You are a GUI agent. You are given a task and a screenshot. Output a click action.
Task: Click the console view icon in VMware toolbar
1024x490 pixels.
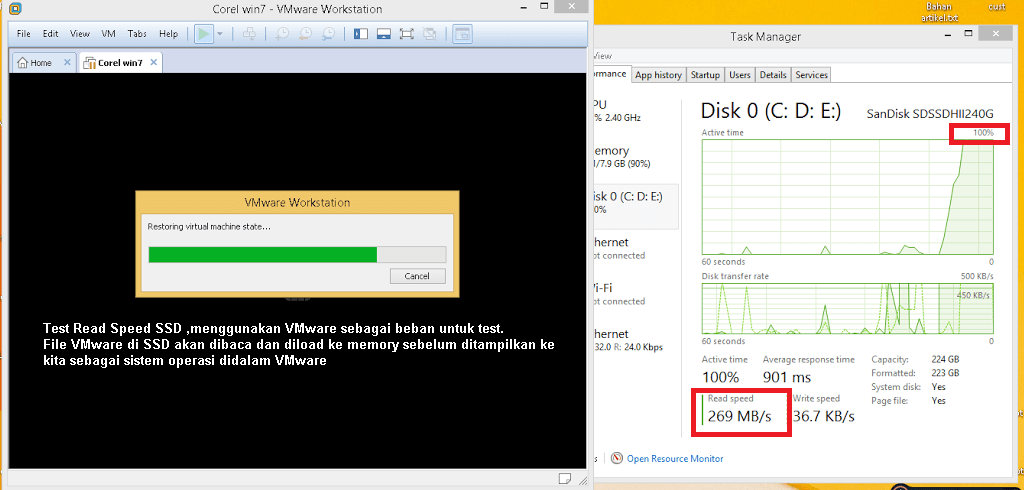pyautogui.click(x=462, y=33)
